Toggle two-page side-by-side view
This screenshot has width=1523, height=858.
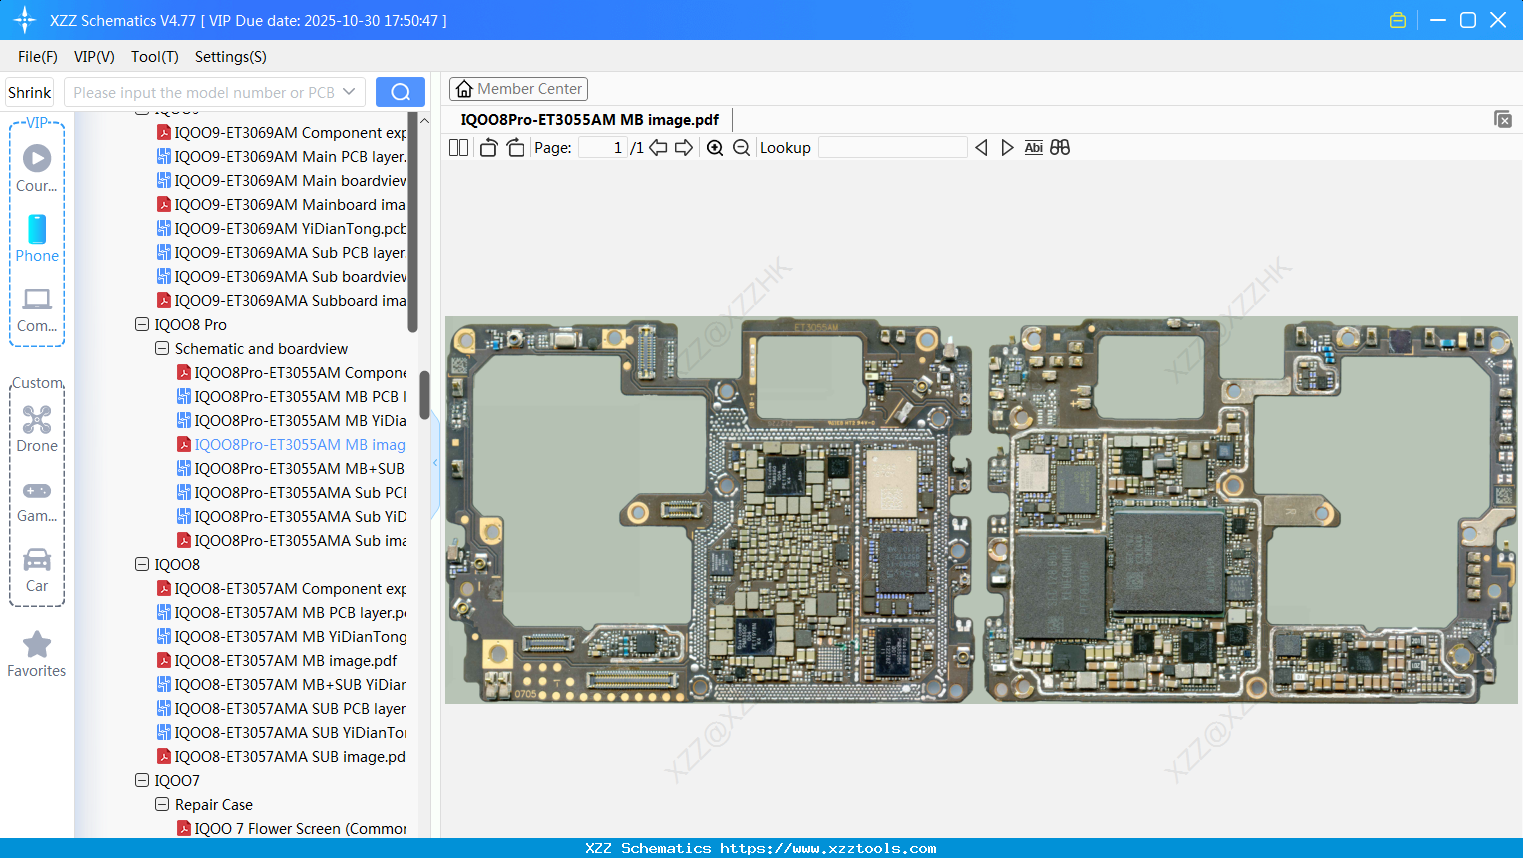458,147
